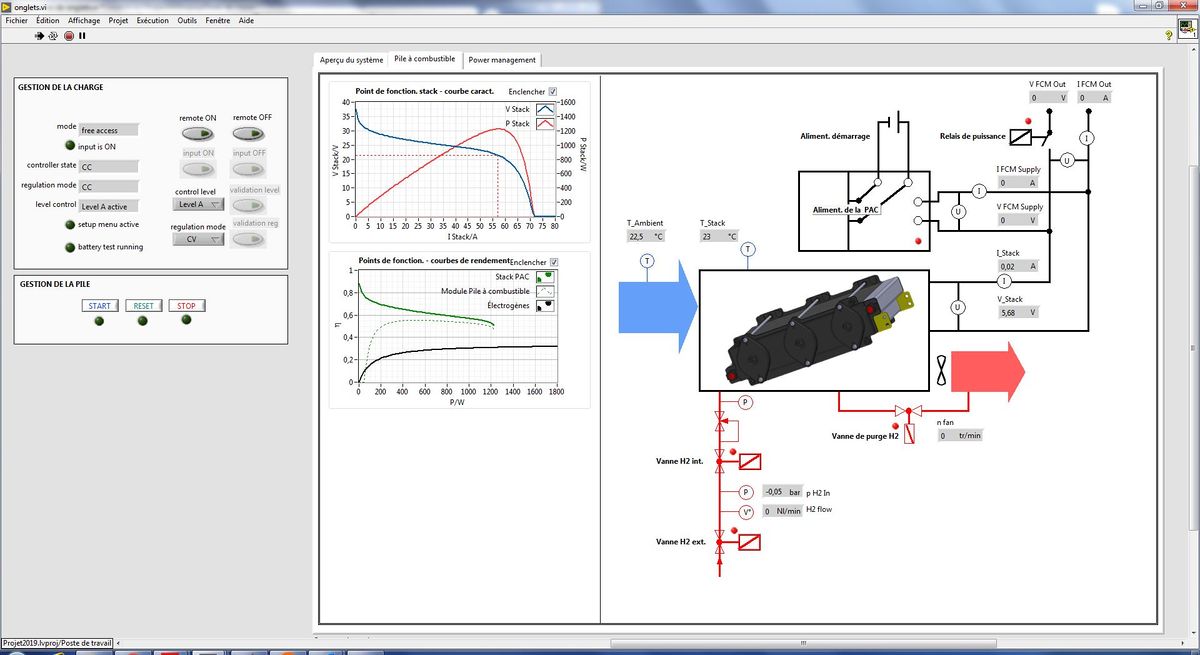
Task: Click the Run Continuously toolbar icon
Action: [x=54, y=35]
